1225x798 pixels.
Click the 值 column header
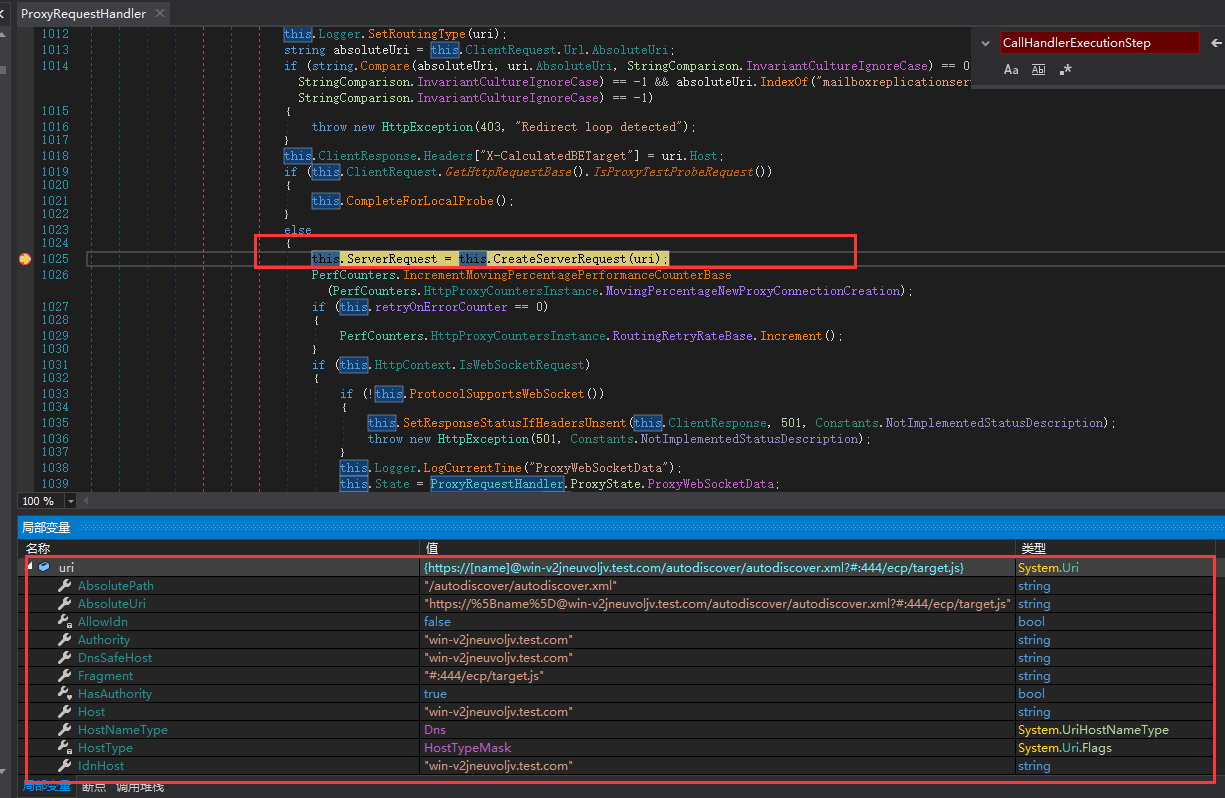[x=431, y=549]
